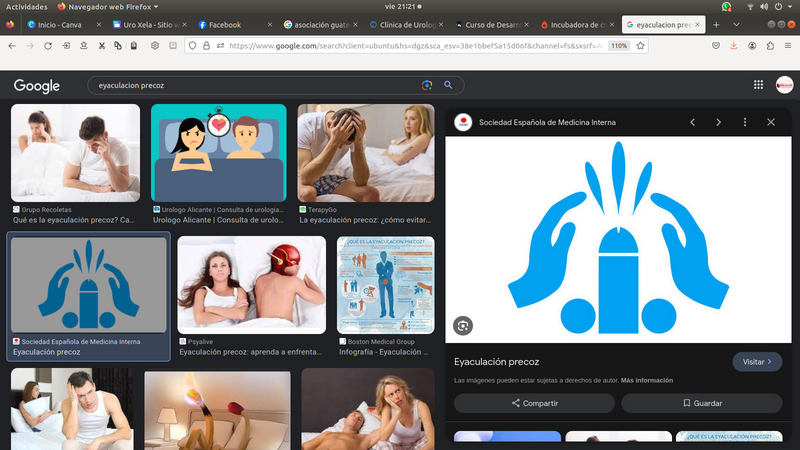The height and width of the screenshot is (450, 800).
Task: Open the Google account profile avatar
Action: (x=784, y=86)
